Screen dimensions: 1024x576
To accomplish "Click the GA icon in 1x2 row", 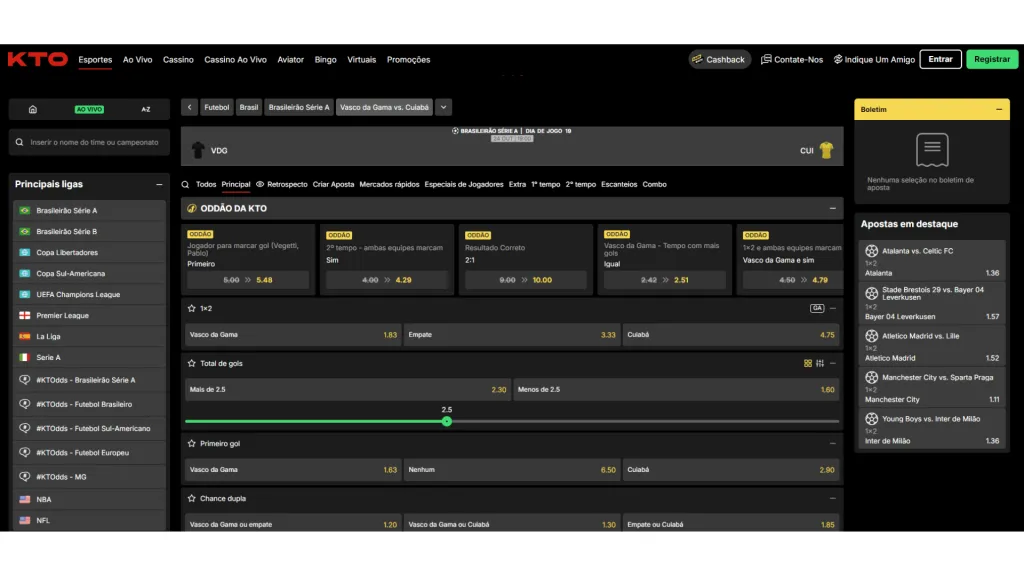I will [x=817, y=308].
